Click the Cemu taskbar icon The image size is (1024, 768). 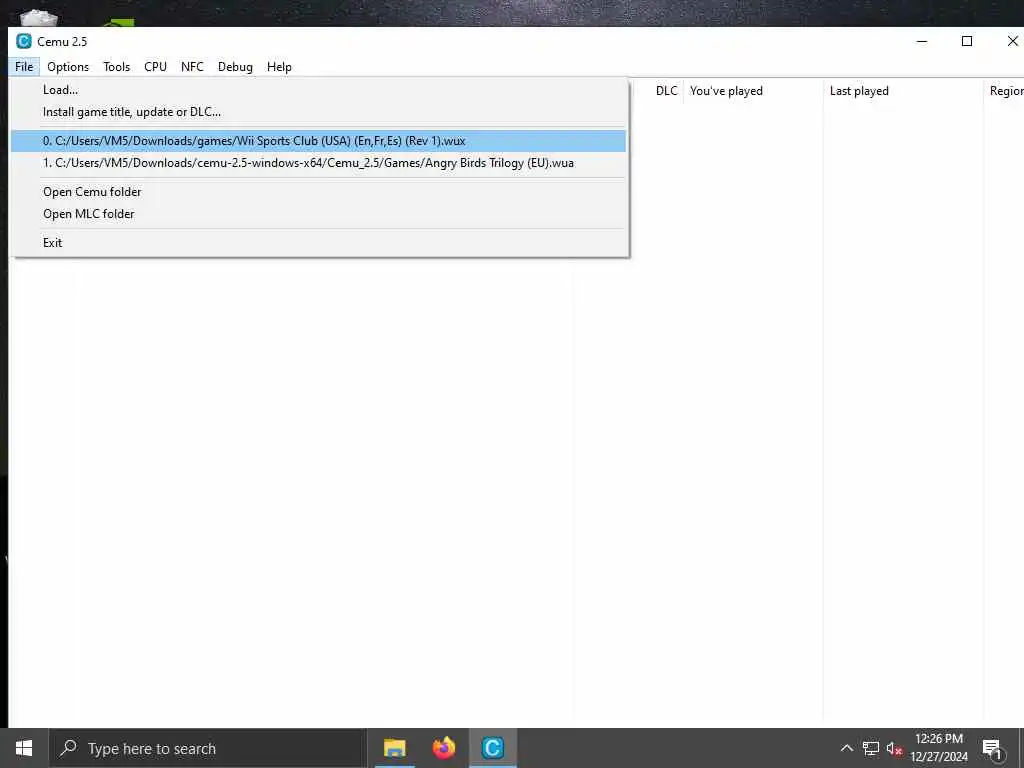pyautogui.click(x=492, y=748)
